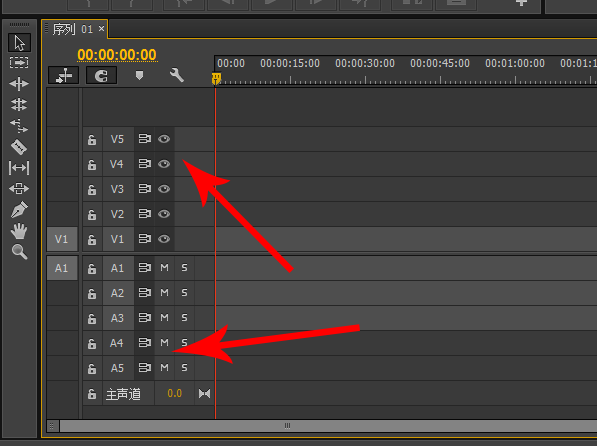Hide track V1 output with eye
597x446 pixels.
coord(164,239)
